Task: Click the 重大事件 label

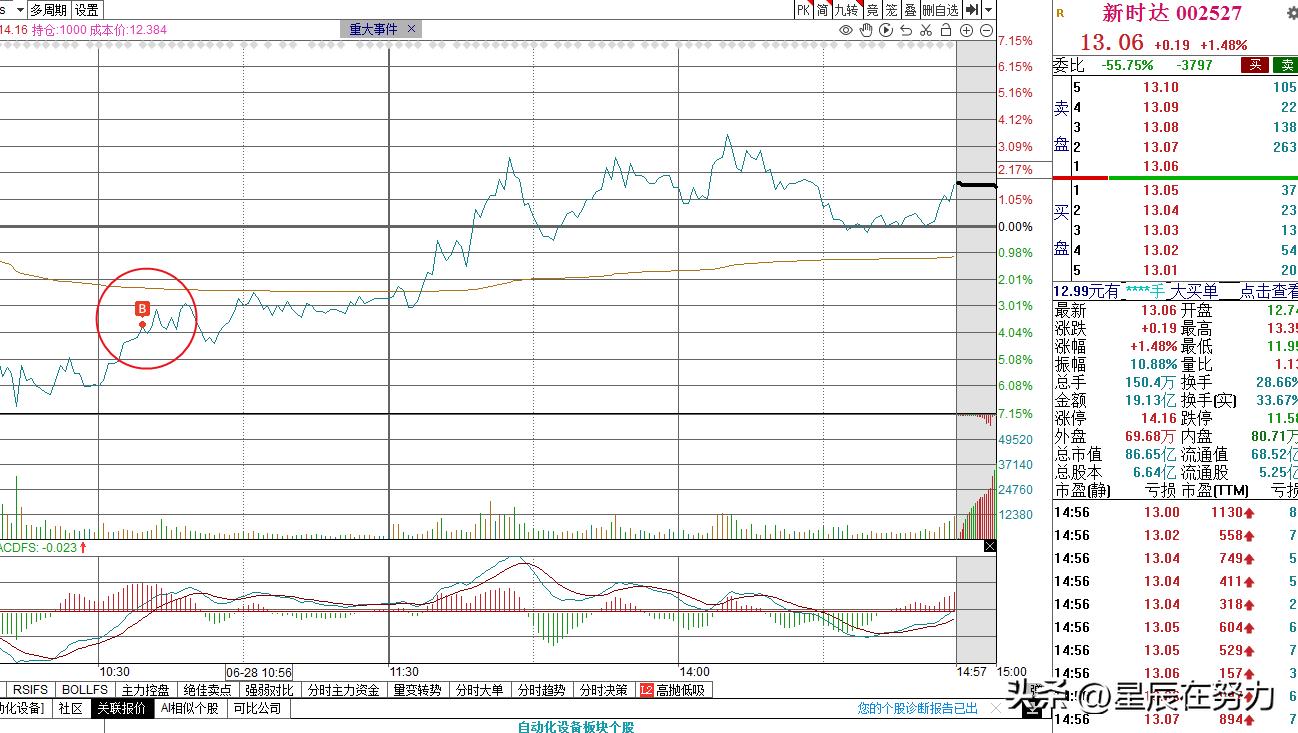Action: click(x=373, y=29)
